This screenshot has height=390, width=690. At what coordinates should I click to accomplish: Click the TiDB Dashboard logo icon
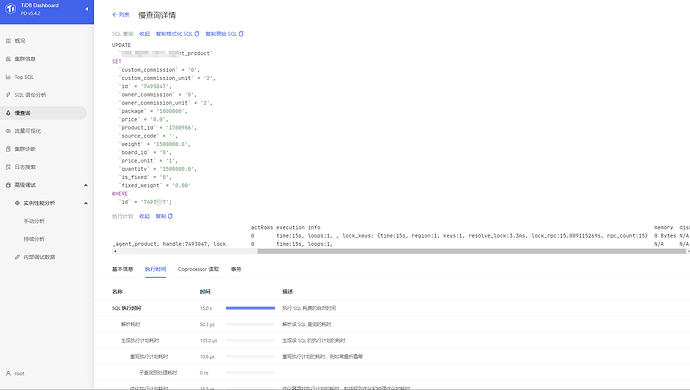[x=11, y=9]
